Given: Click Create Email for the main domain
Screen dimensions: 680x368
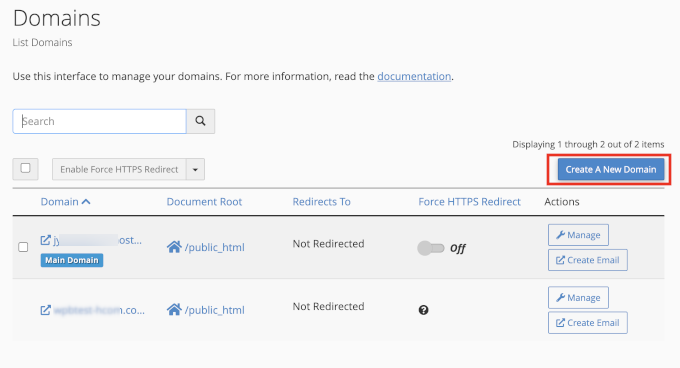Looking at the screenshot, I should coord(588,260).
